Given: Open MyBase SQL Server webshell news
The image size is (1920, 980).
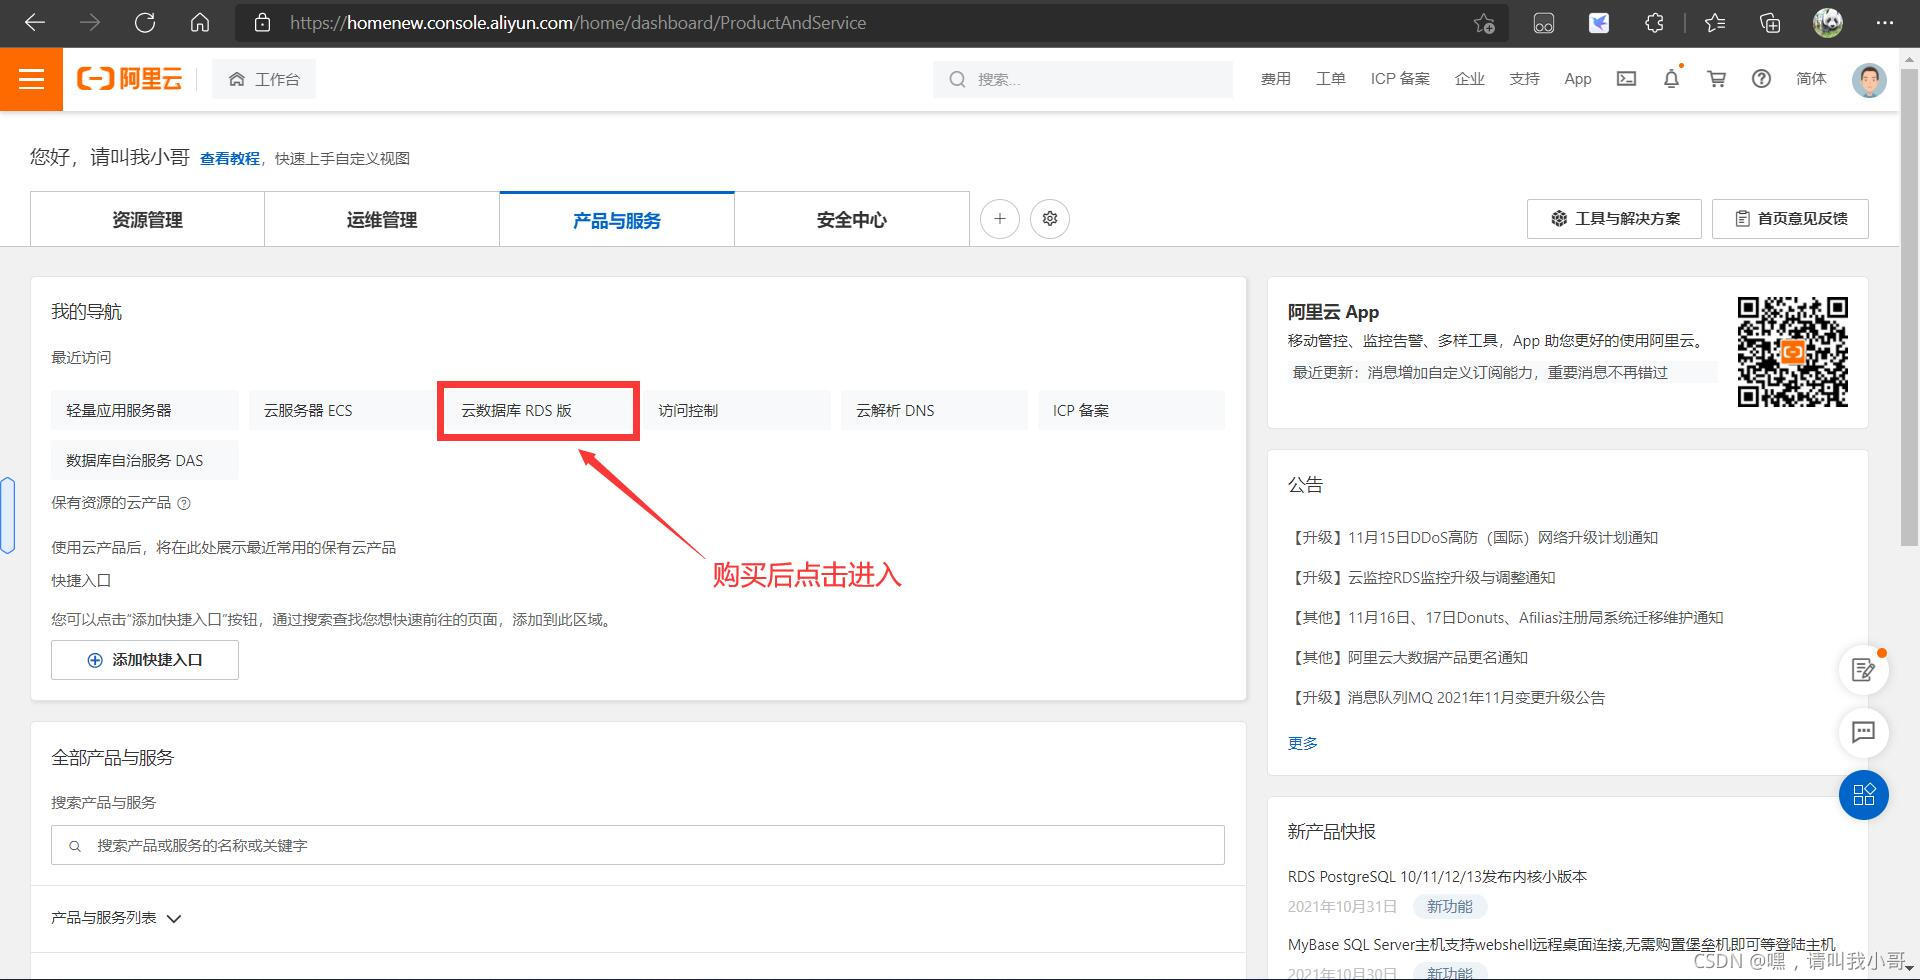Looking at the screenshot, I should click(1561, 944).
